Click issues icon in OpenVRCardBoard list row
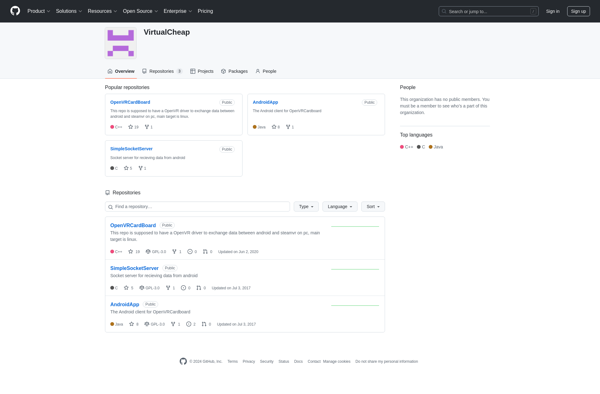This screenshot has height=394, width=600. 190,251
